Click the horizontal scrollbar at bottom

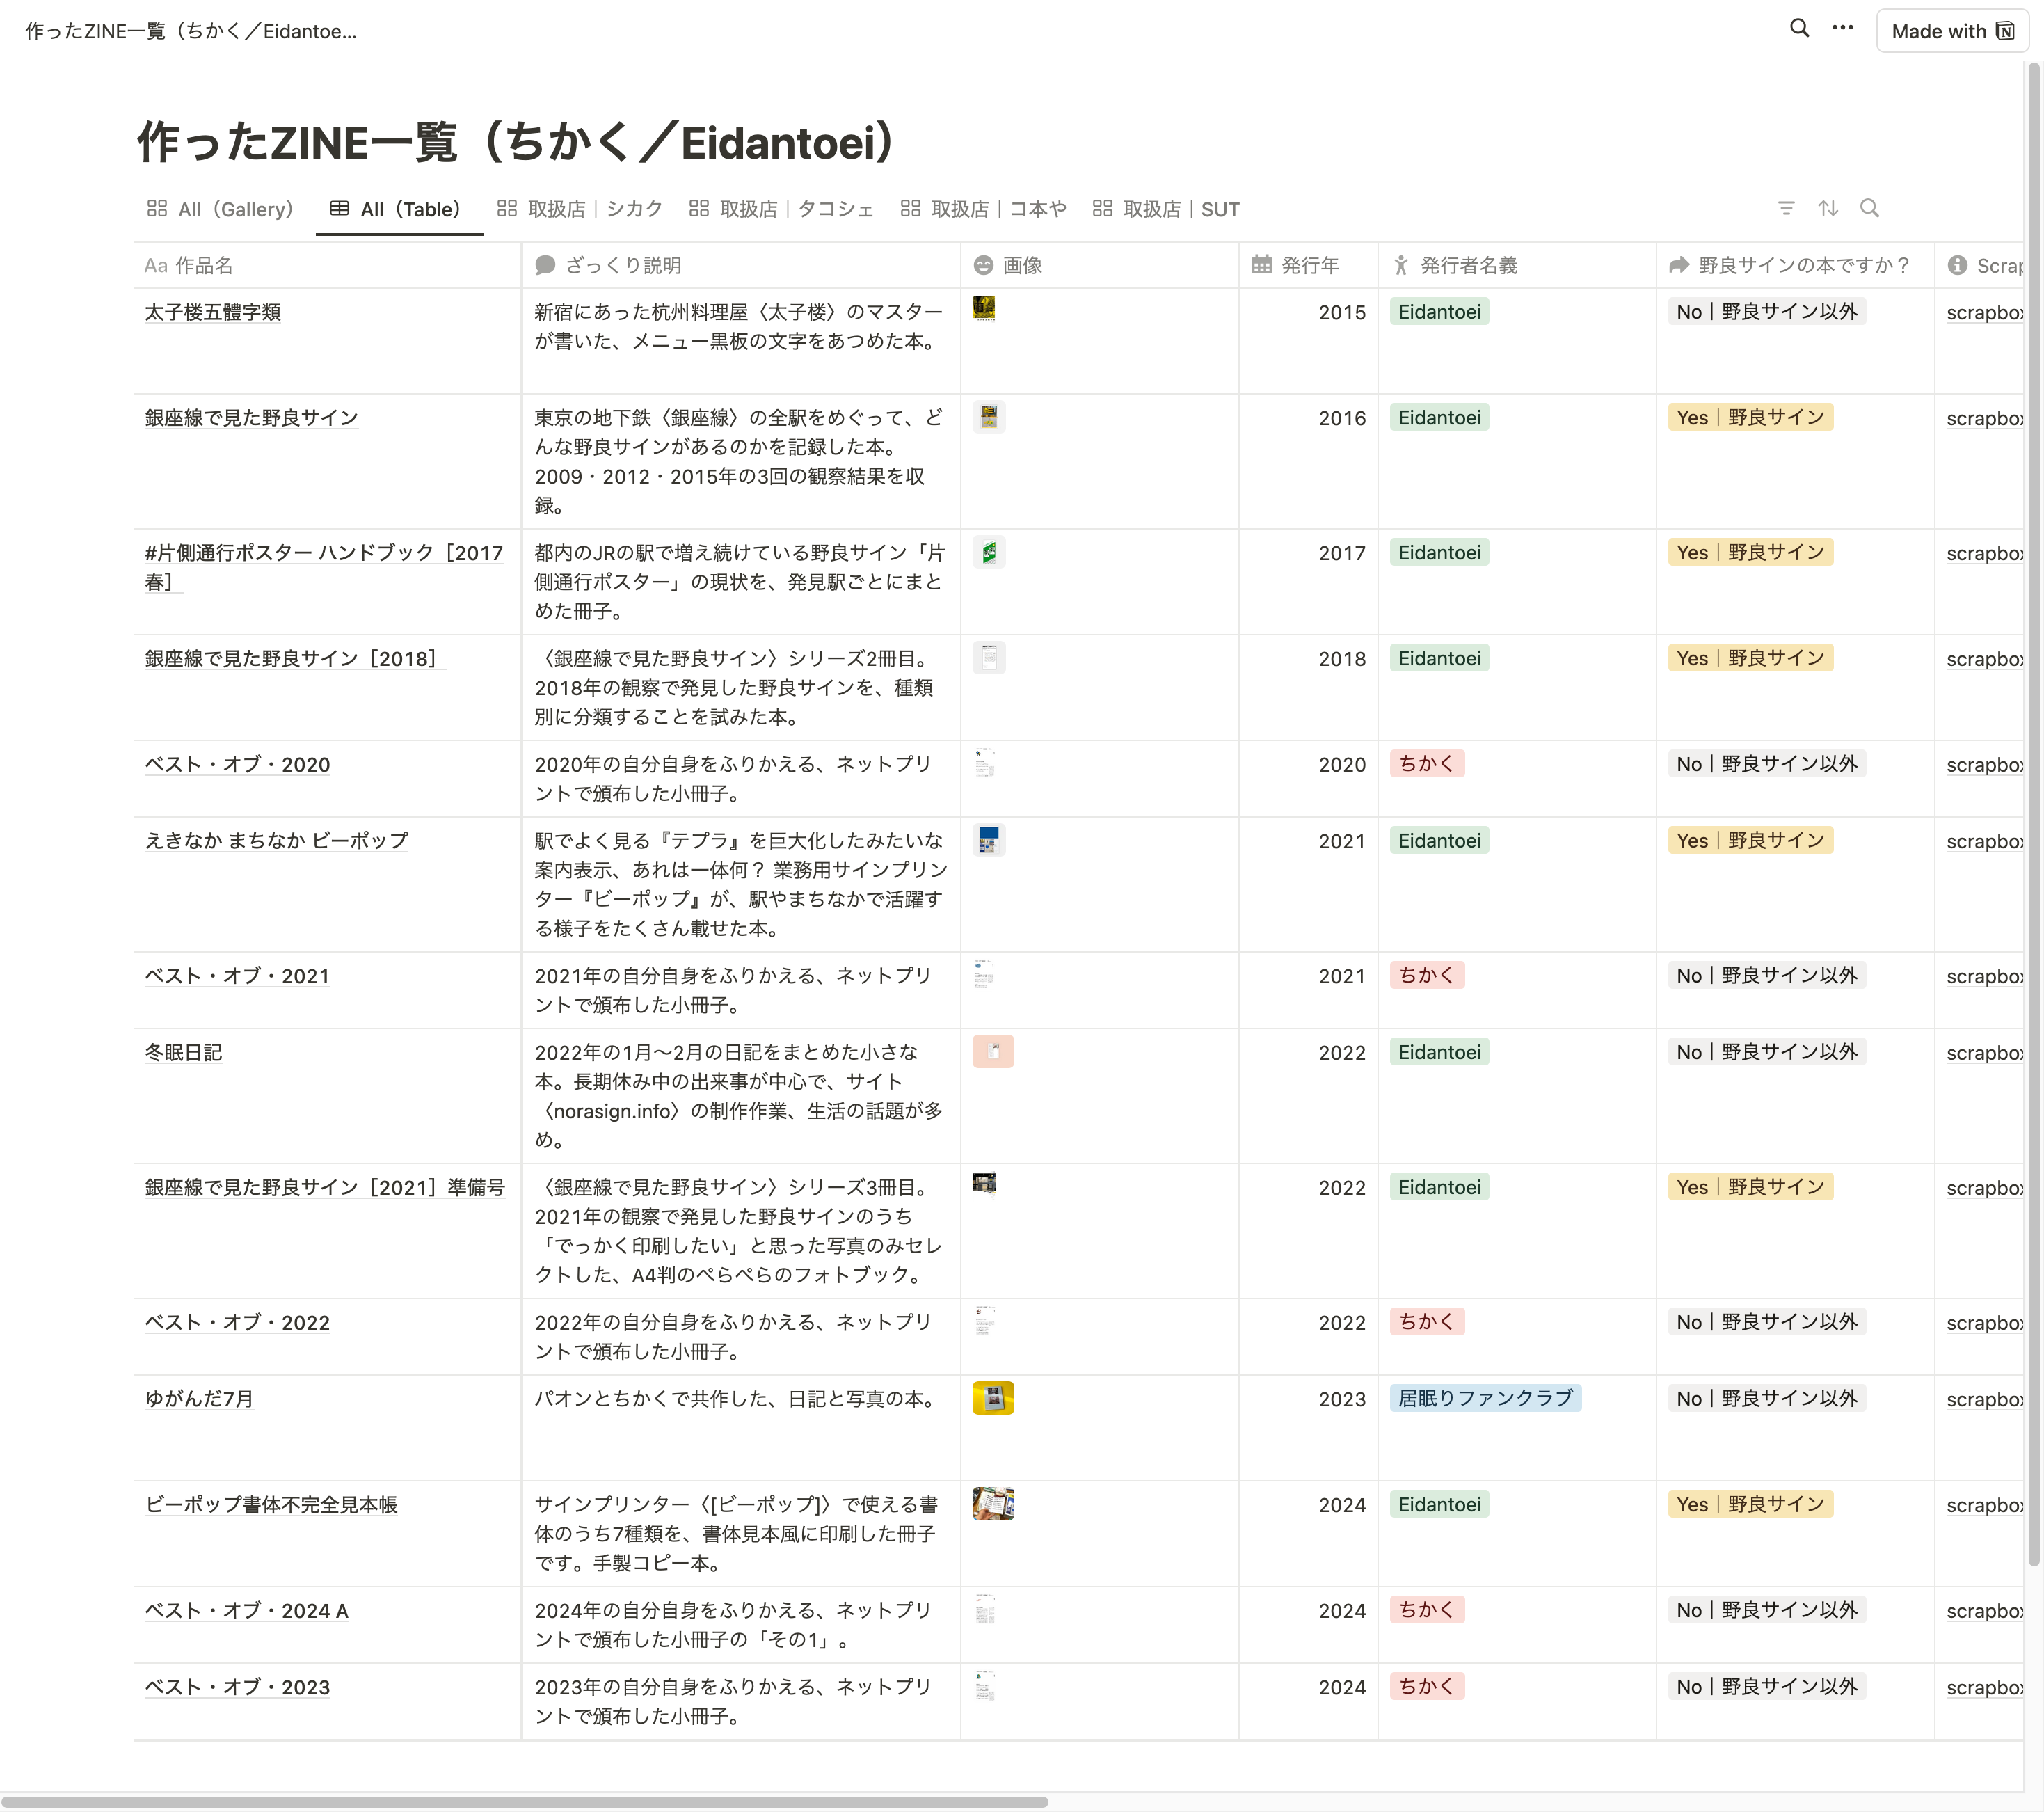point(524,1801)
